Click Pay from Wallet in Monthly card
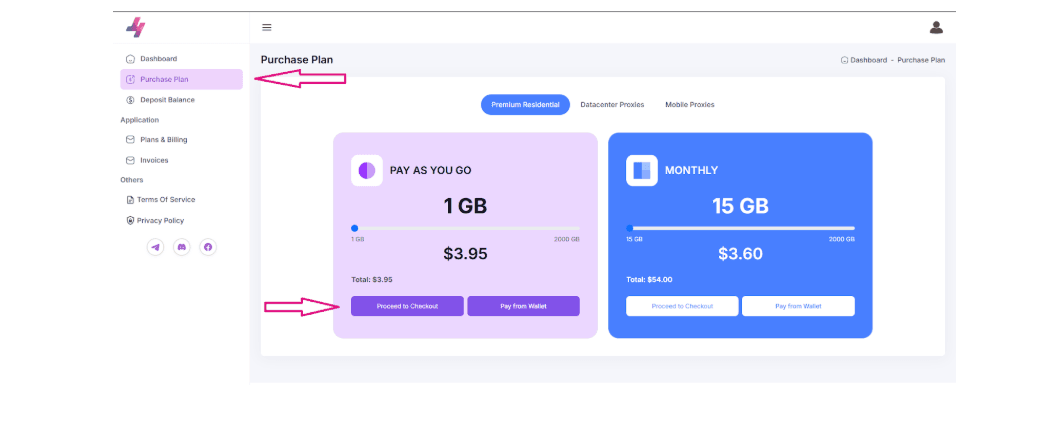This screenshot has width=1052, height=421. pos(798,306)
